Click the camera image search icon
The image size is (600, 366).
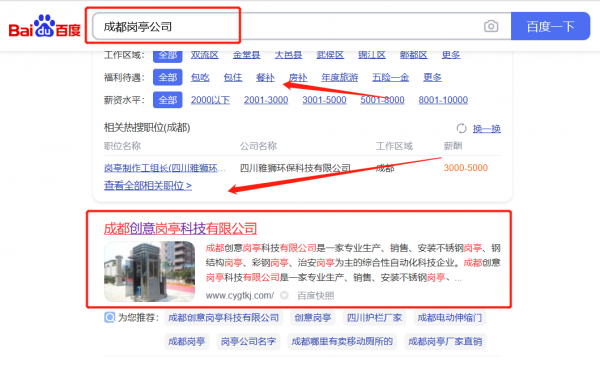coord(491,26)
